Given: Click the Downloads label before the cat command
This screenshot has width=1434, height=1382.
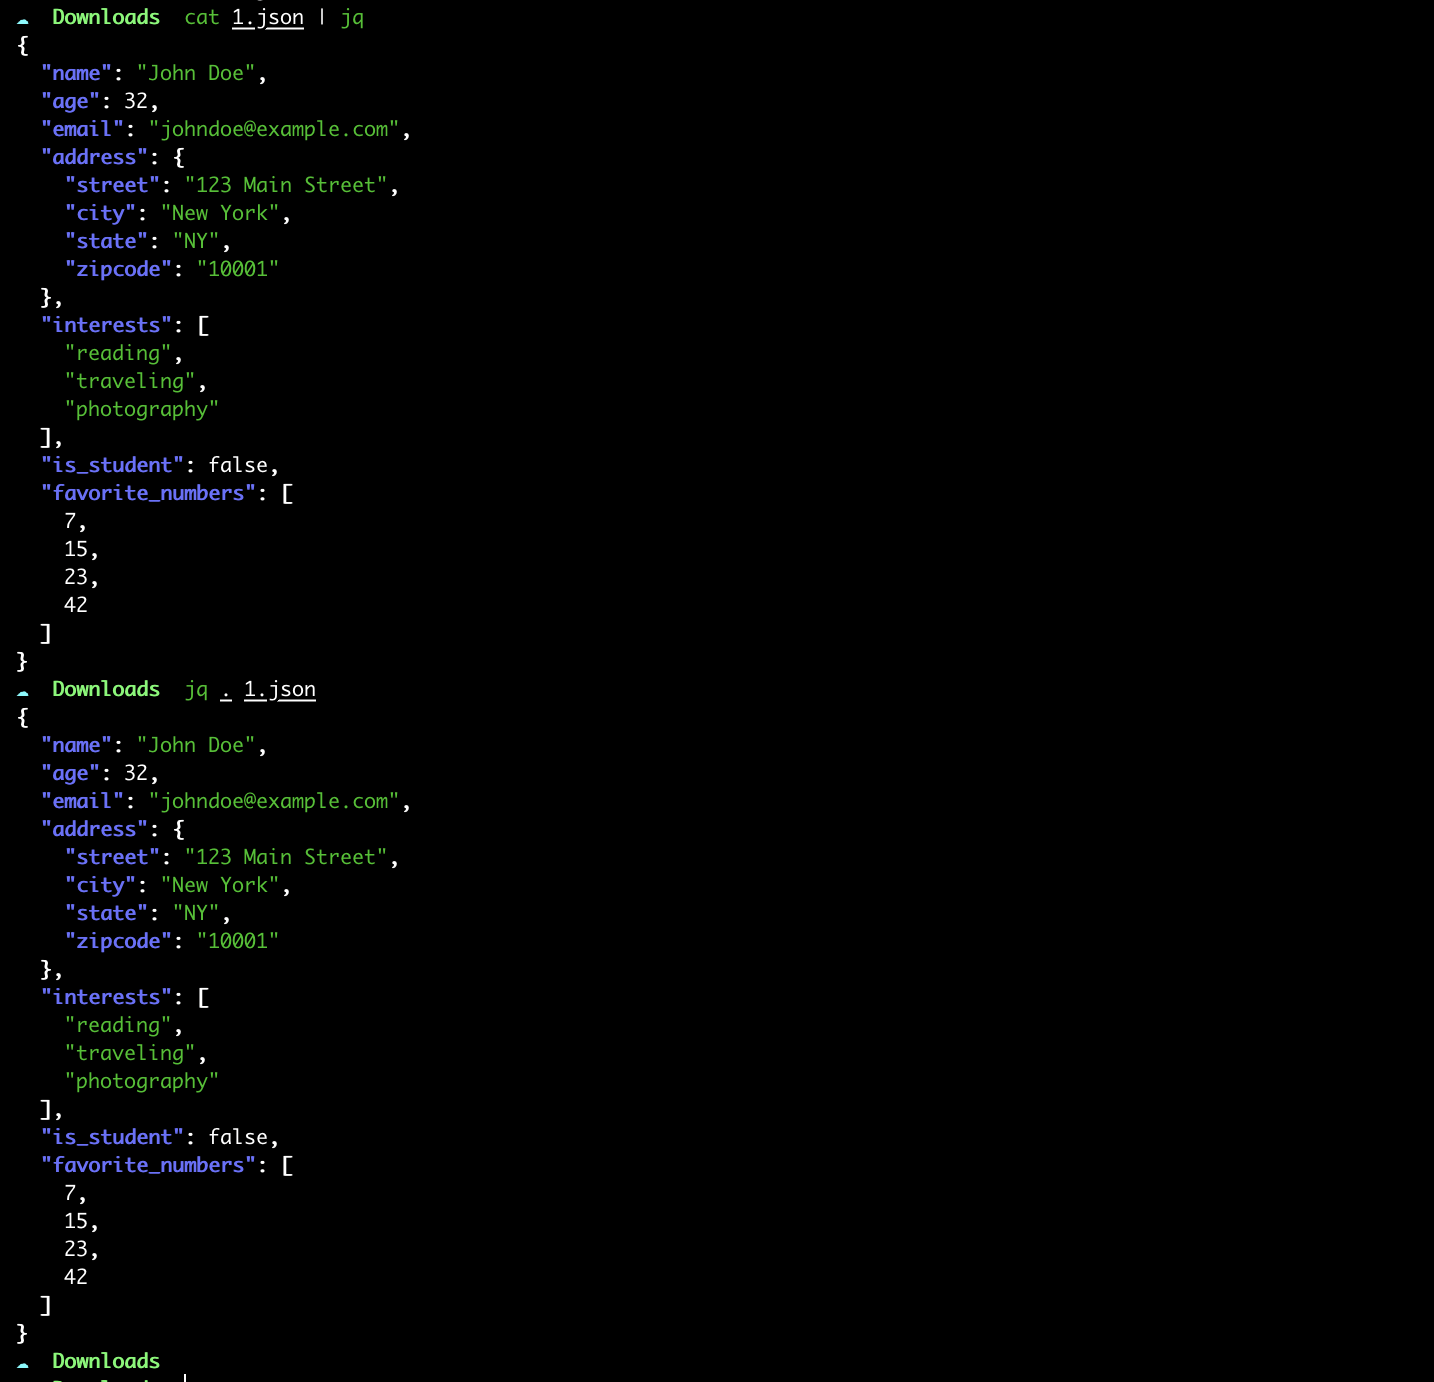Looking at the screenshot, I should [x=106, y=17].
